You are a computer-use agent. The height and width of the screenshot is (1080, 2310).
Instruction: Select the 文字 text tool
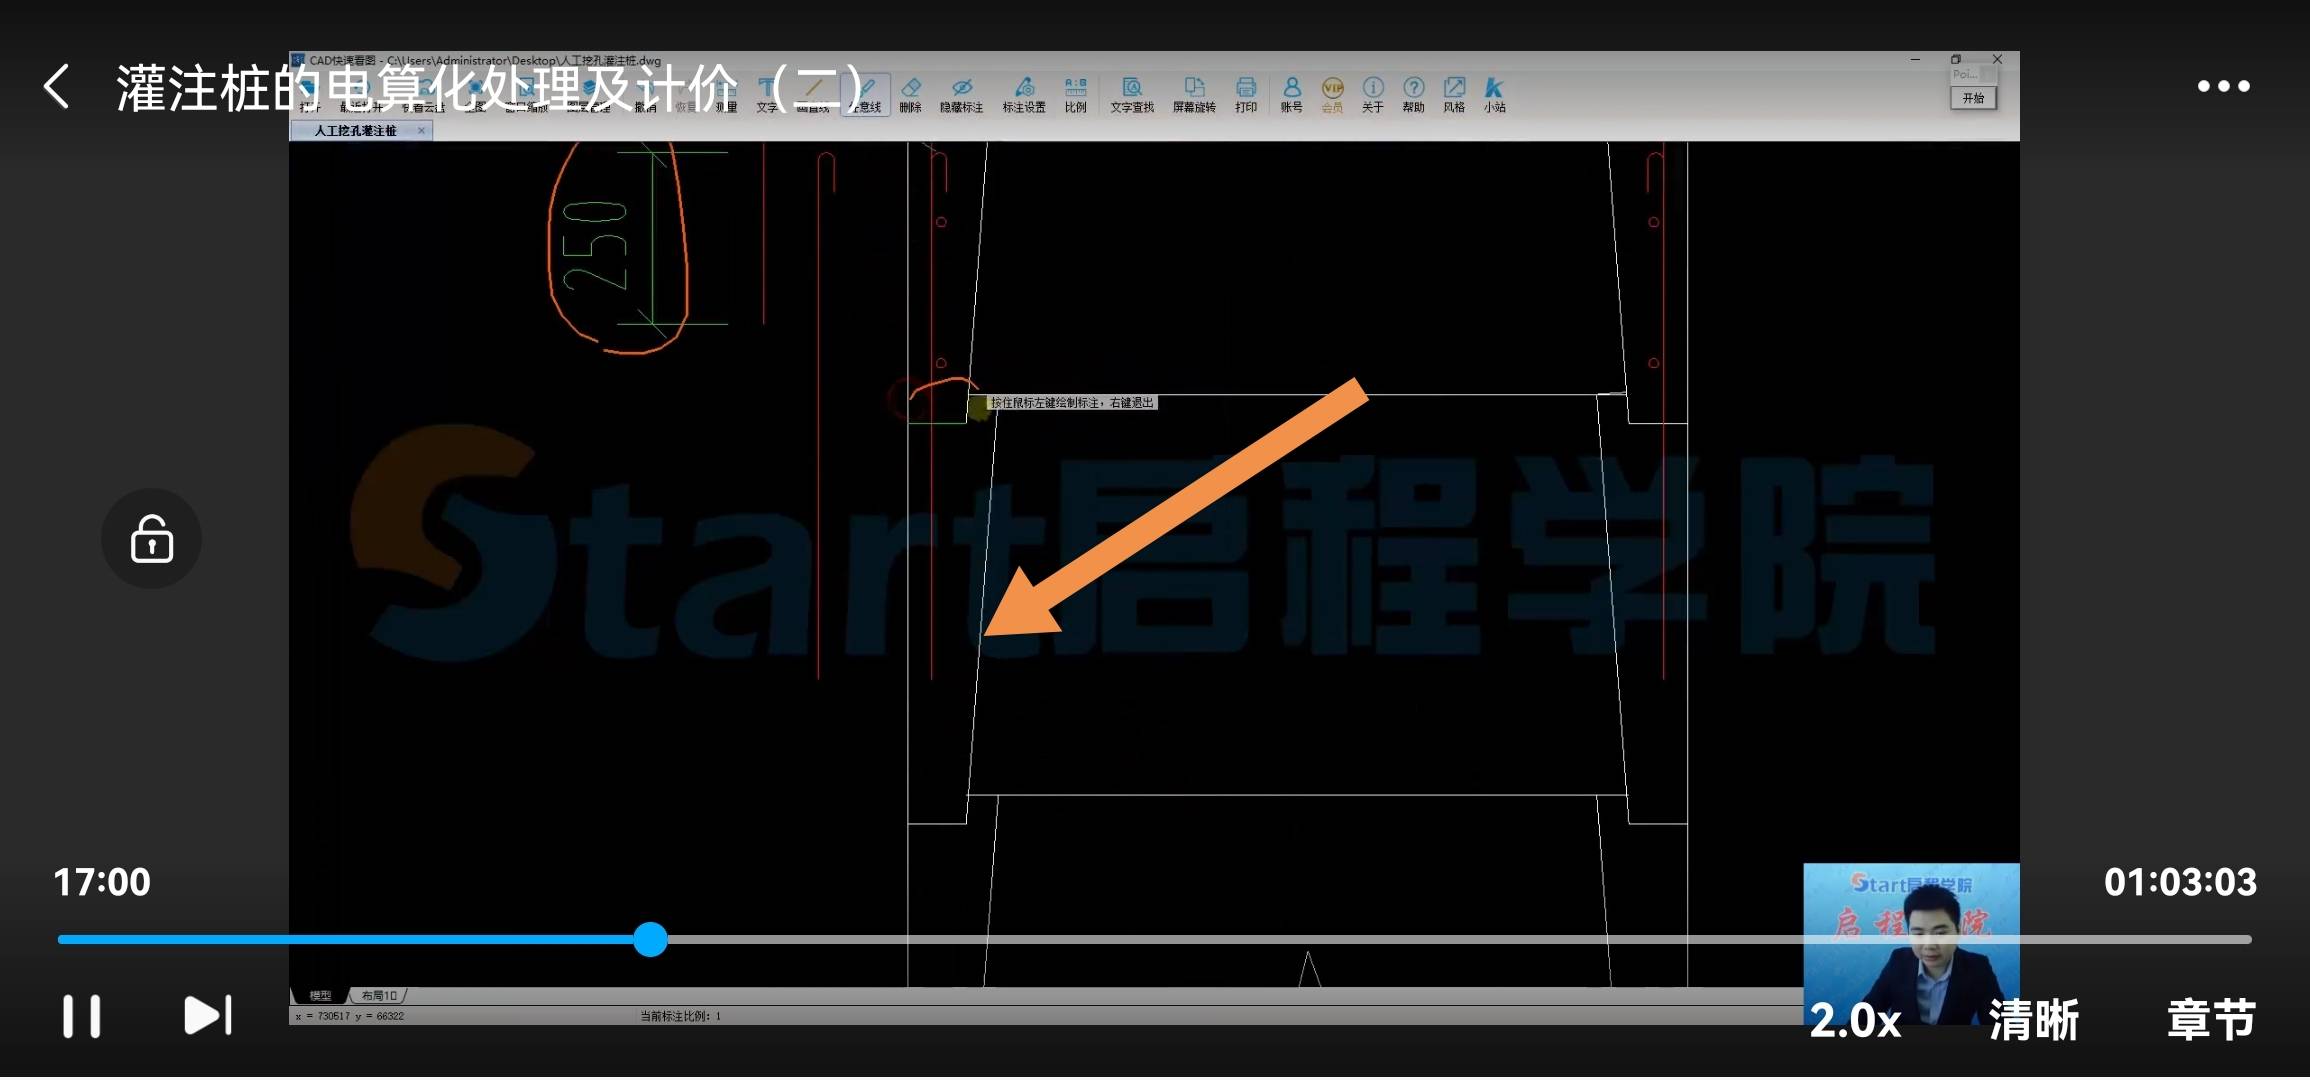(x=767, y=95)
